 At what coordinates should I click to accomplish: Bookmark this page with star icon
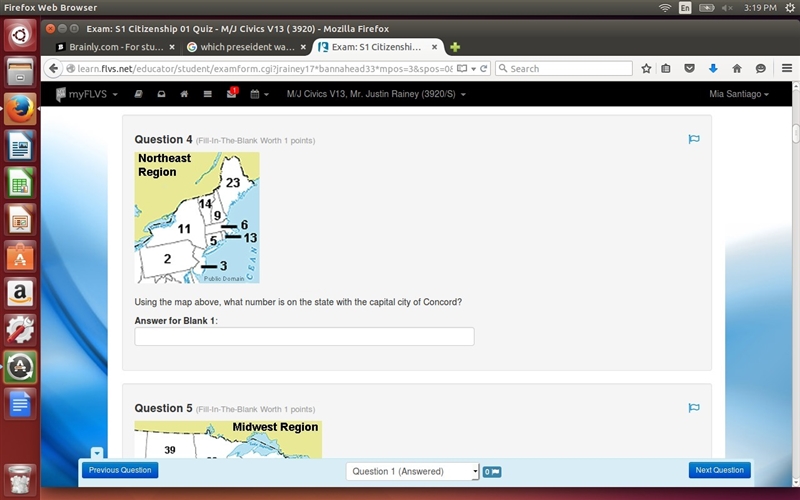tap(646, 68)
